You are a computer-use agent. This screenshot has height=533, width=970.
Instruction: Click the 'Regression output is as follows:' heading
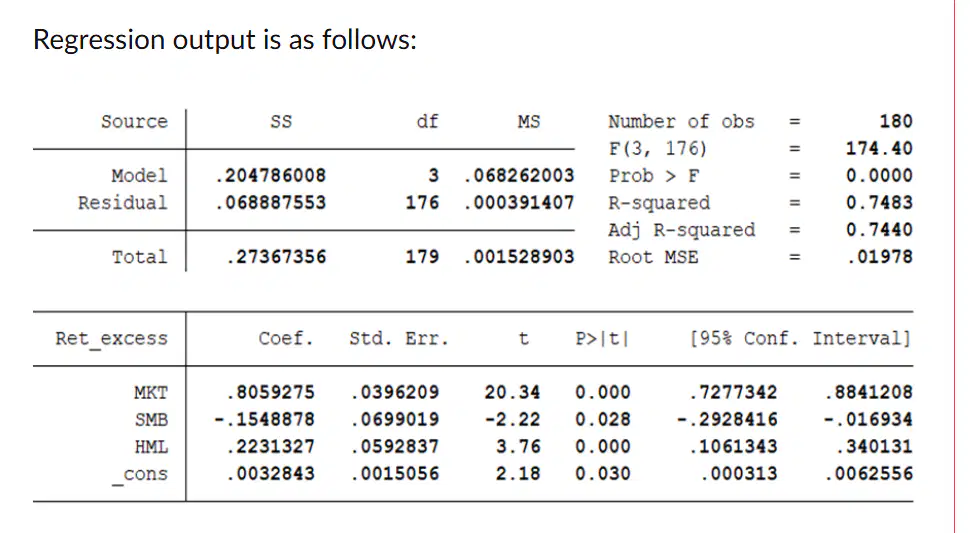coord(225,40)
